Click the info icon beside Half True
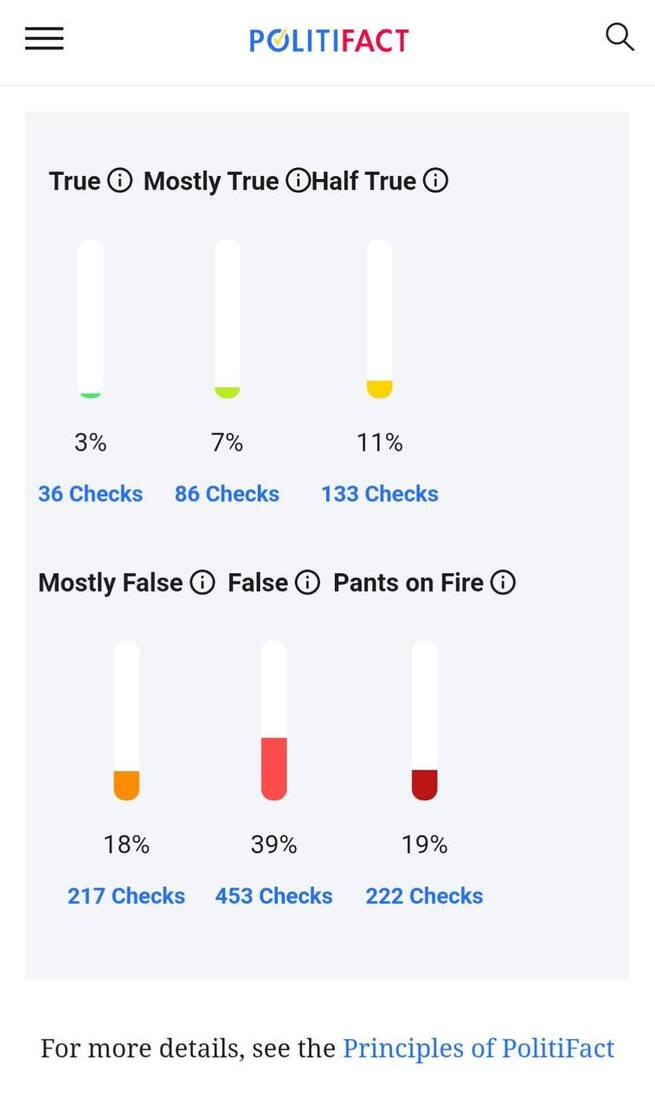This screenshot has height=1108, width=655. pyautogui.click(x=435, y=181)
